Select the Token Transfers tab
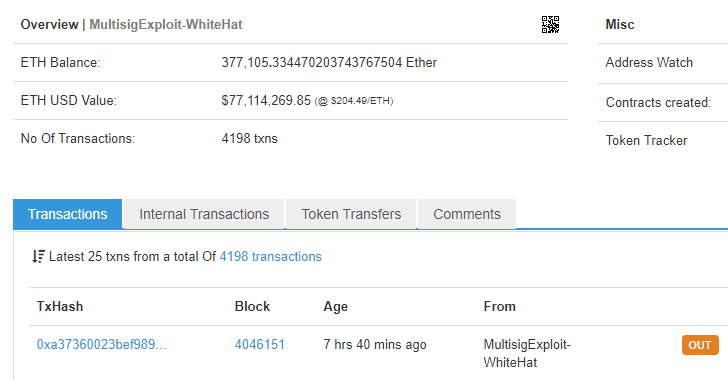The width and height of the screenshot is (728, 380). (351, 214)
